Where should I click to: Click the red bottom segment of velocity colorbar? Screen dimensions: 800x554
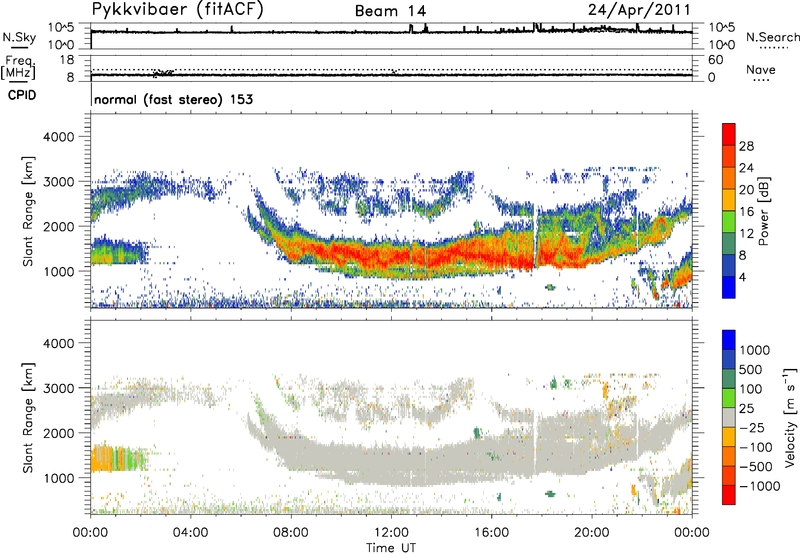pos(729,495)
